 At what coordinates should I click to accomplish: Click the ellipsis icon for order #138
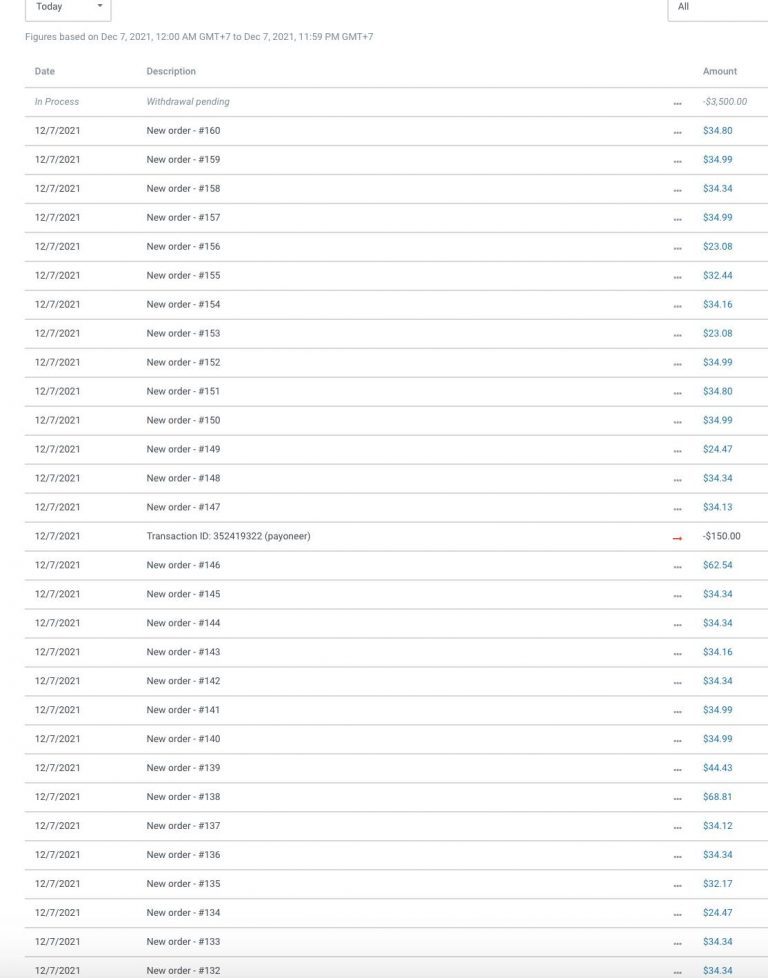pos(678,799)
